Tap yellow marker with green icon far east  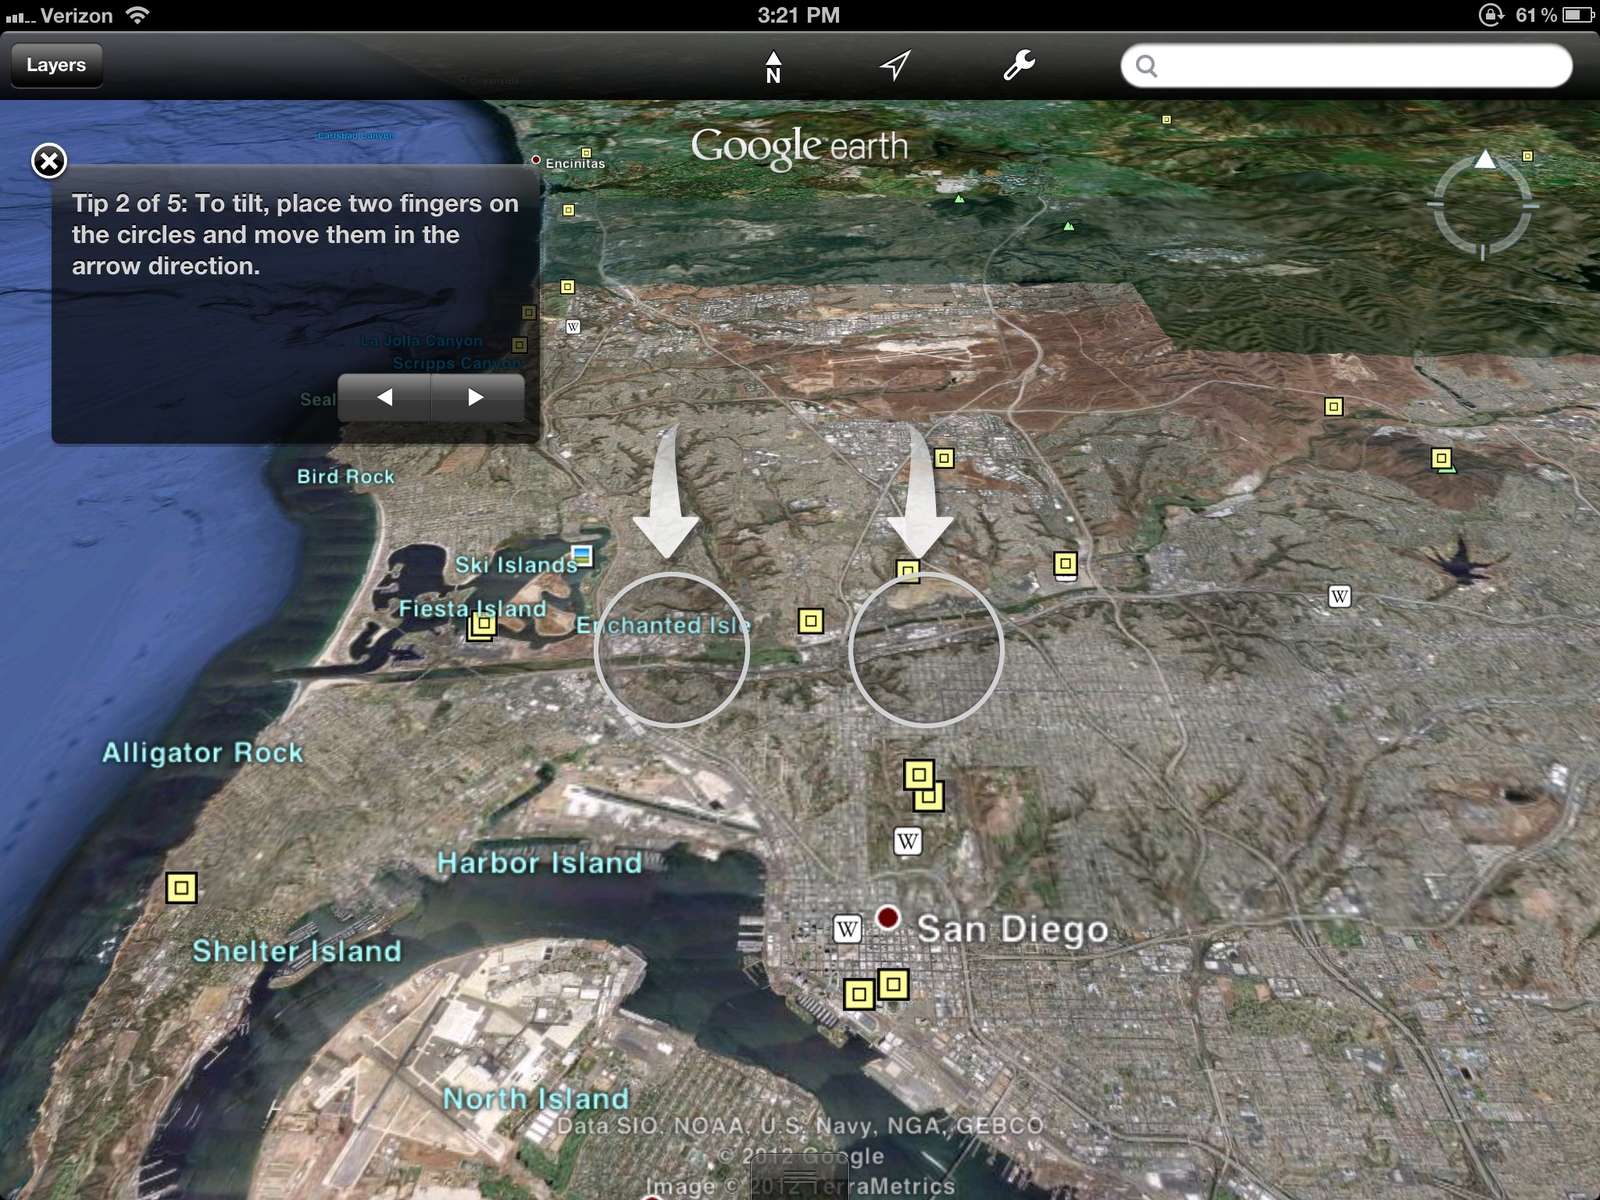coord(1442,459)
